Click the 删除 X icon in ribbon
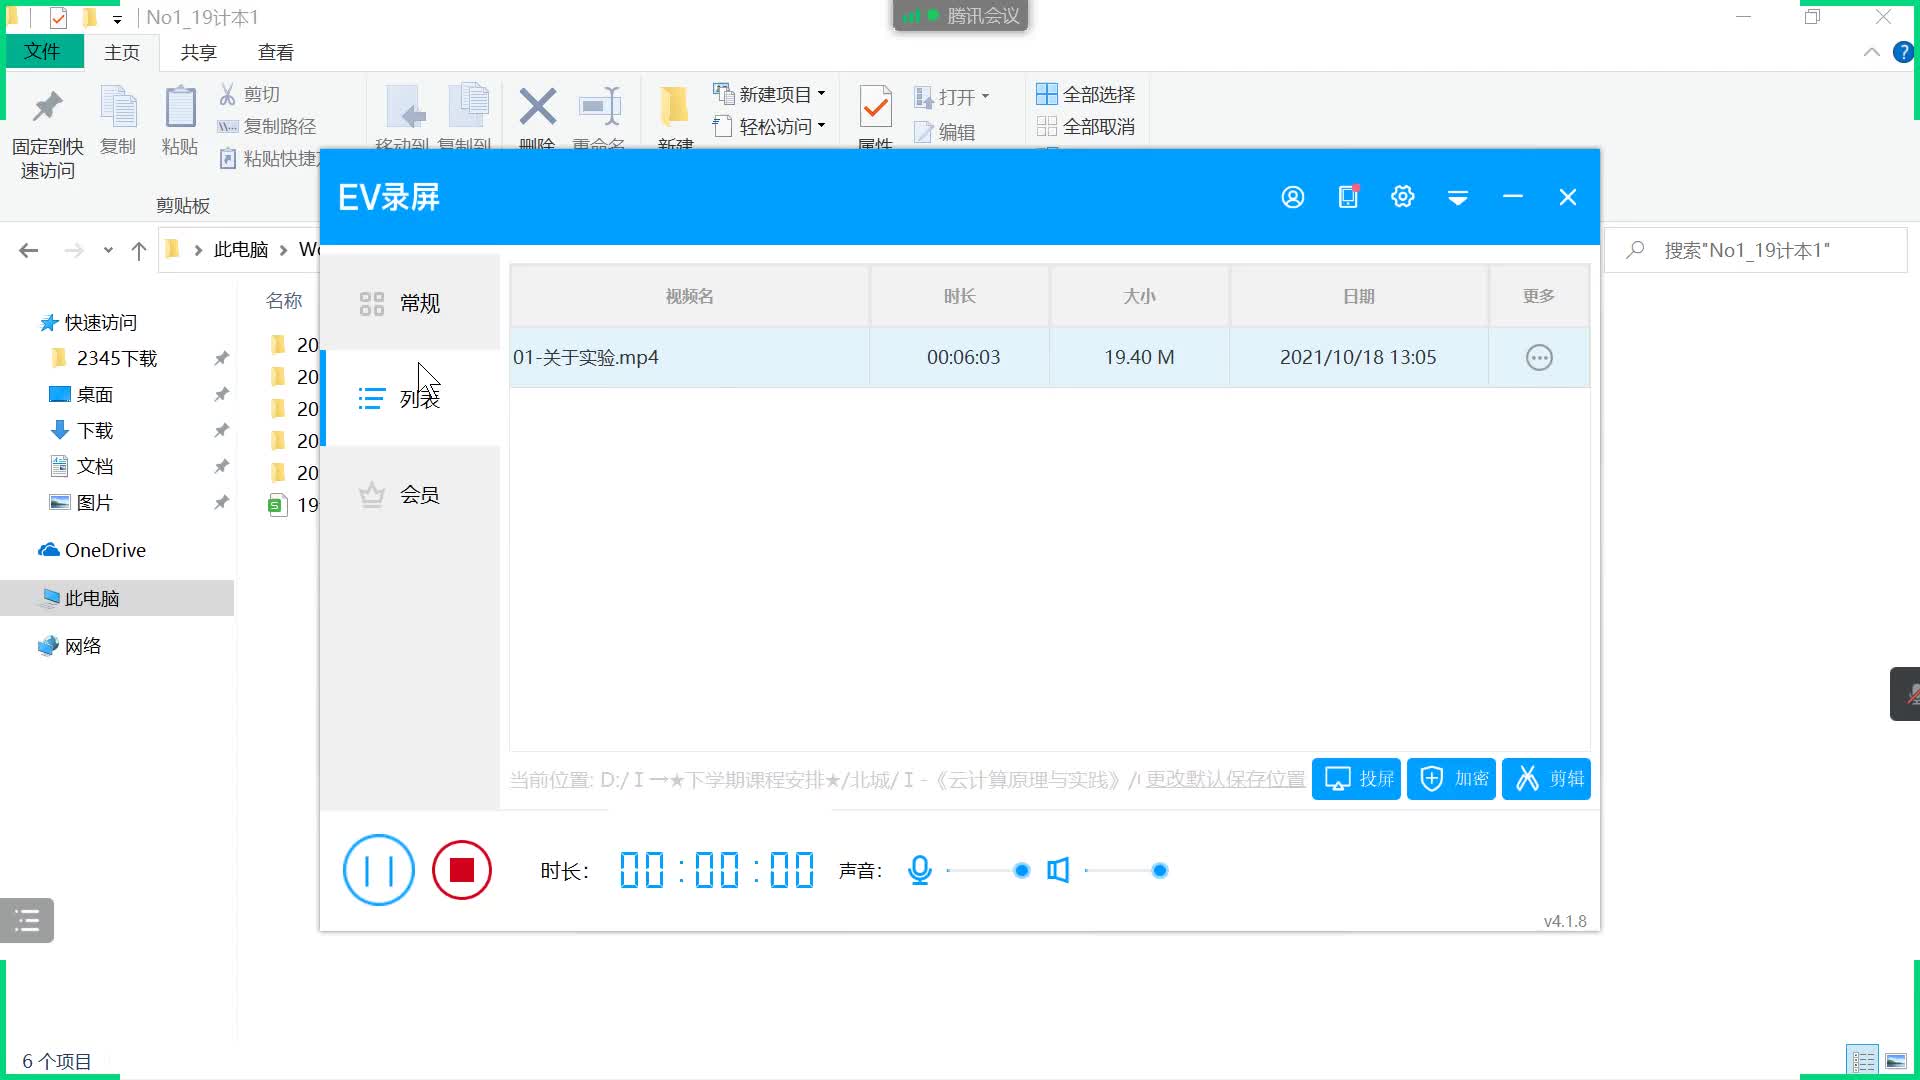This screenshot has height=1080, width=1920. pos(538,106)
